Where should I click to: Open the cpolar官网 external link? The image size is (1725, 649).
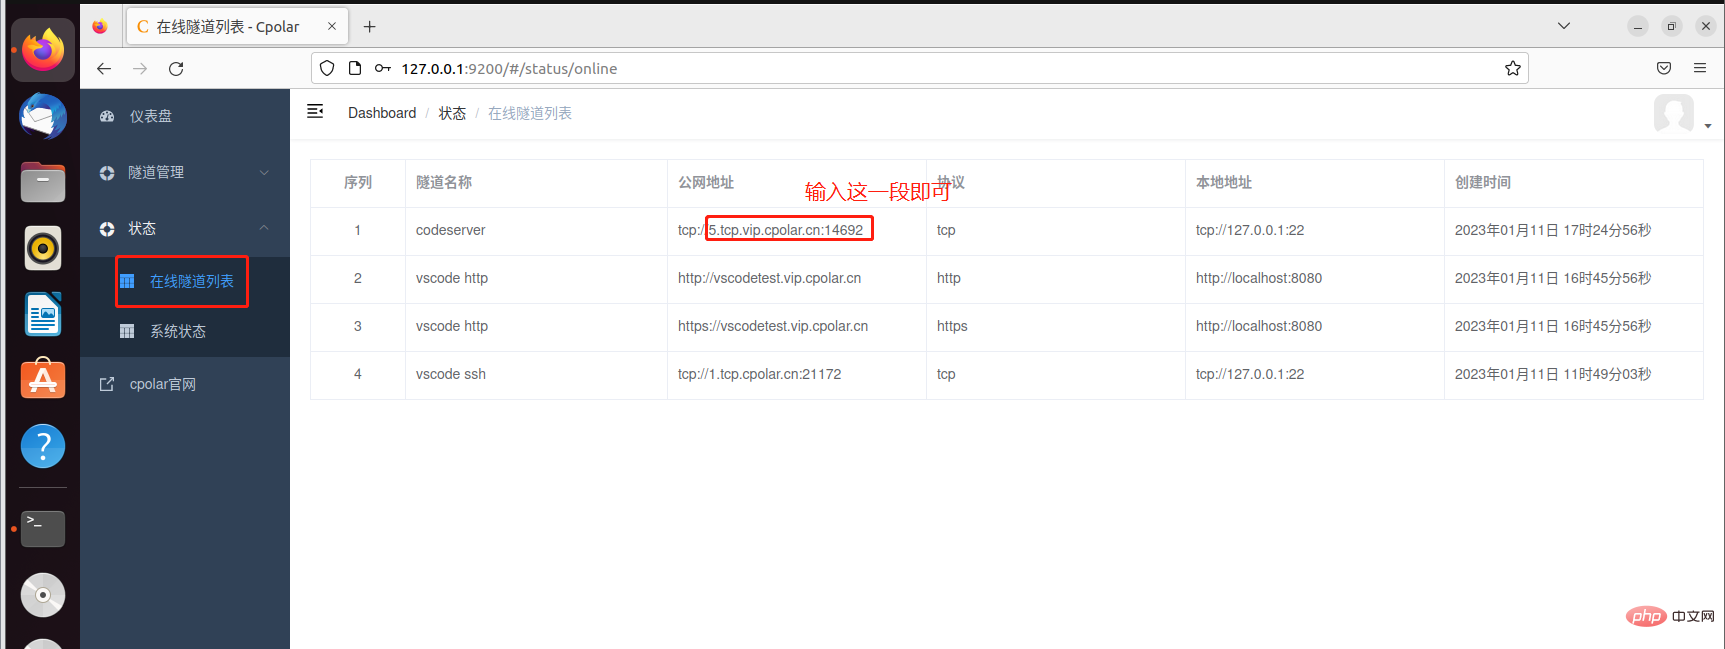coord(162,384)
